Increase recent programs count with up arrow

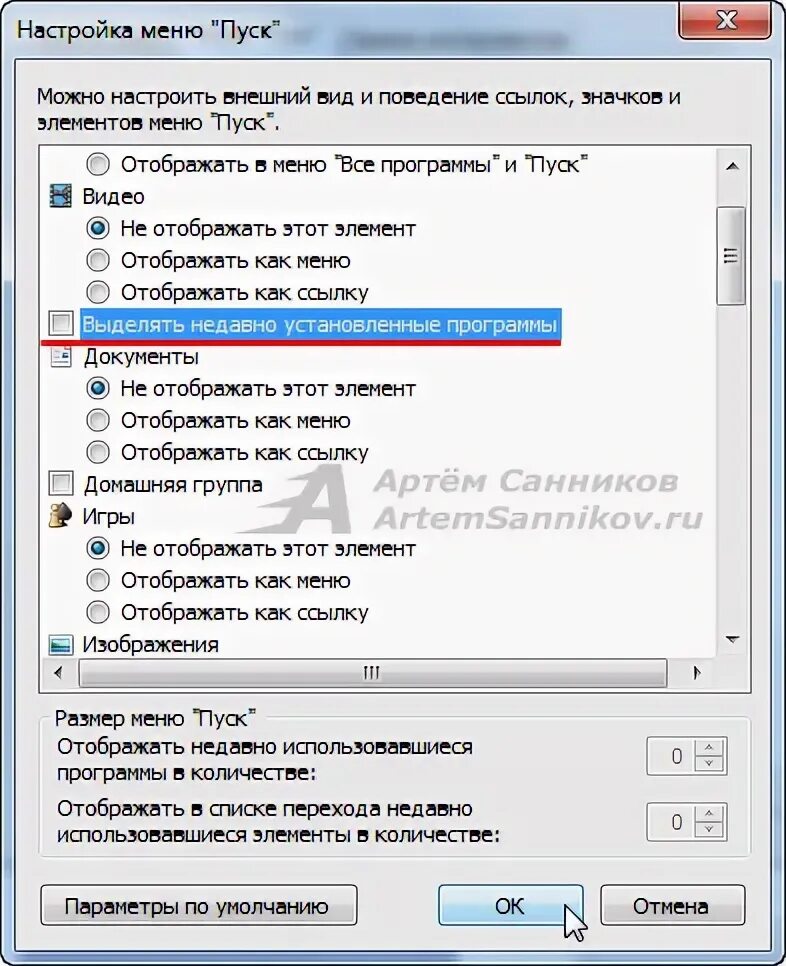[x=710, y=747]
